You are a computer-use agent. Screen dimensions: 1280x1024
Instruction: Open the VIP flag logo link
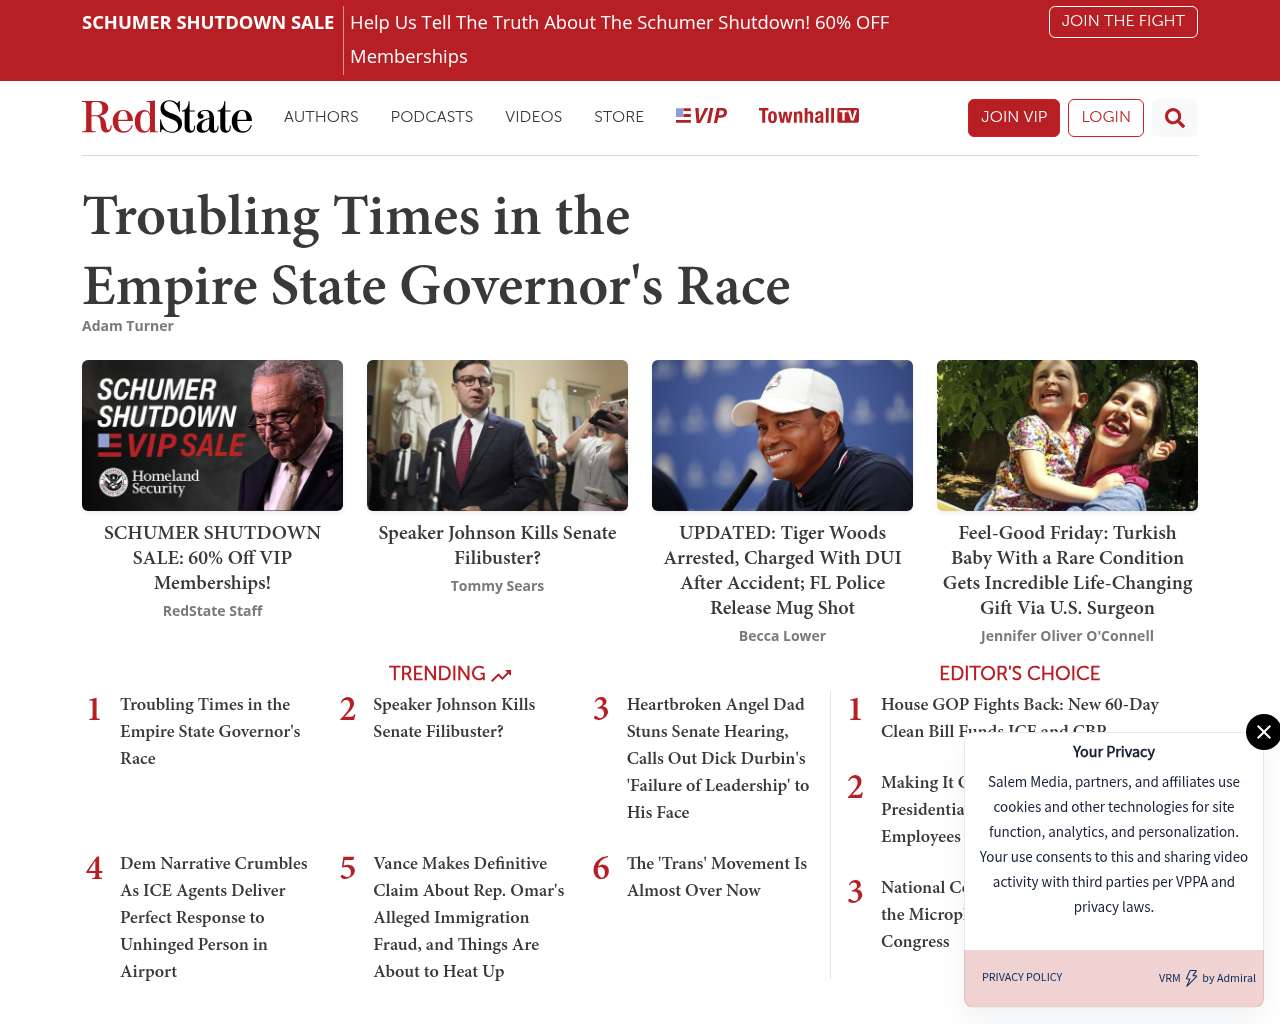click(701, 116)
